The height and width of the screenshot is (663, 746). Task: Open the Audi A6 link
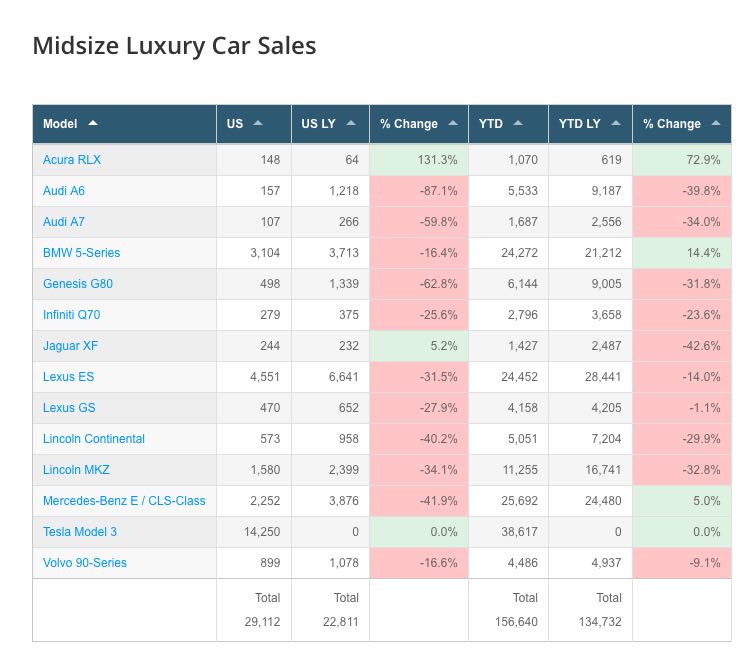64,191
